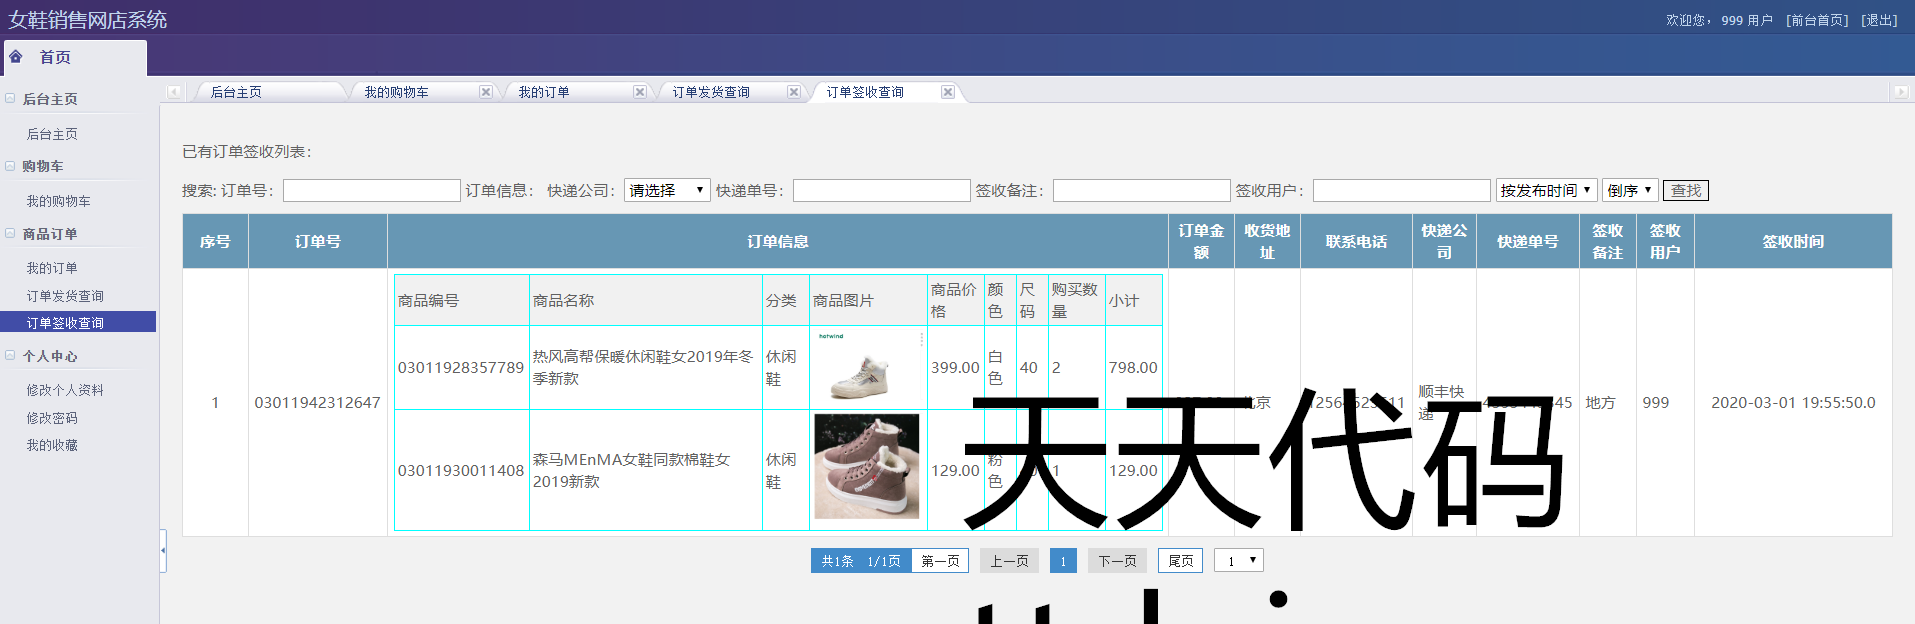
Task: Switch to the 后台主页 tab
Action: pyautogui.click(x=237, y=92)
